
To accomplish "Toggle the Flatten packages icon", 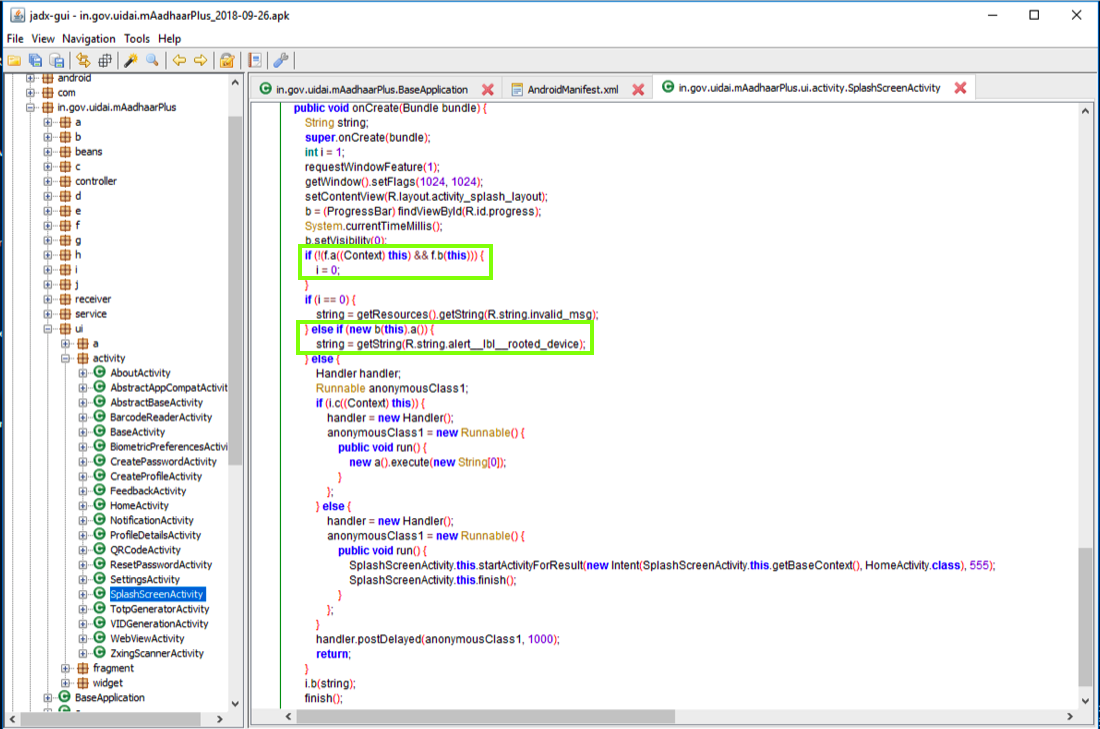I will click(x=104, y=60).
